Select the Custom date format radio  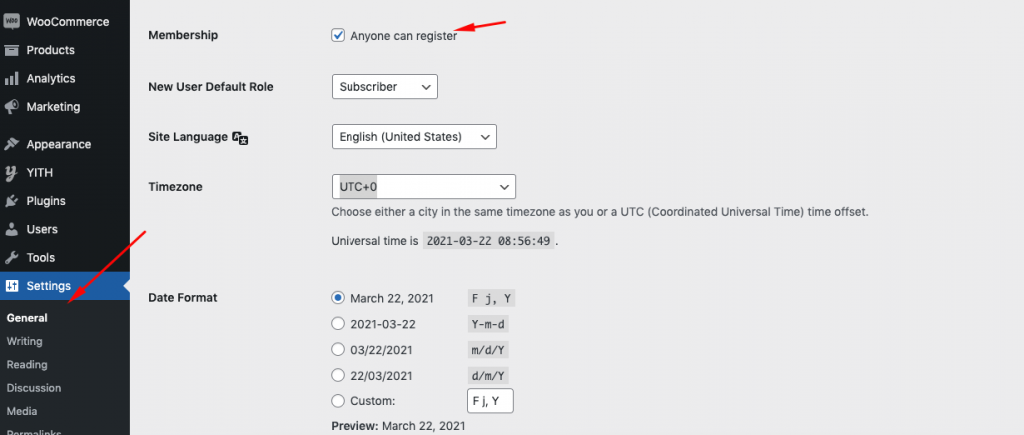(x=338, y=401)
